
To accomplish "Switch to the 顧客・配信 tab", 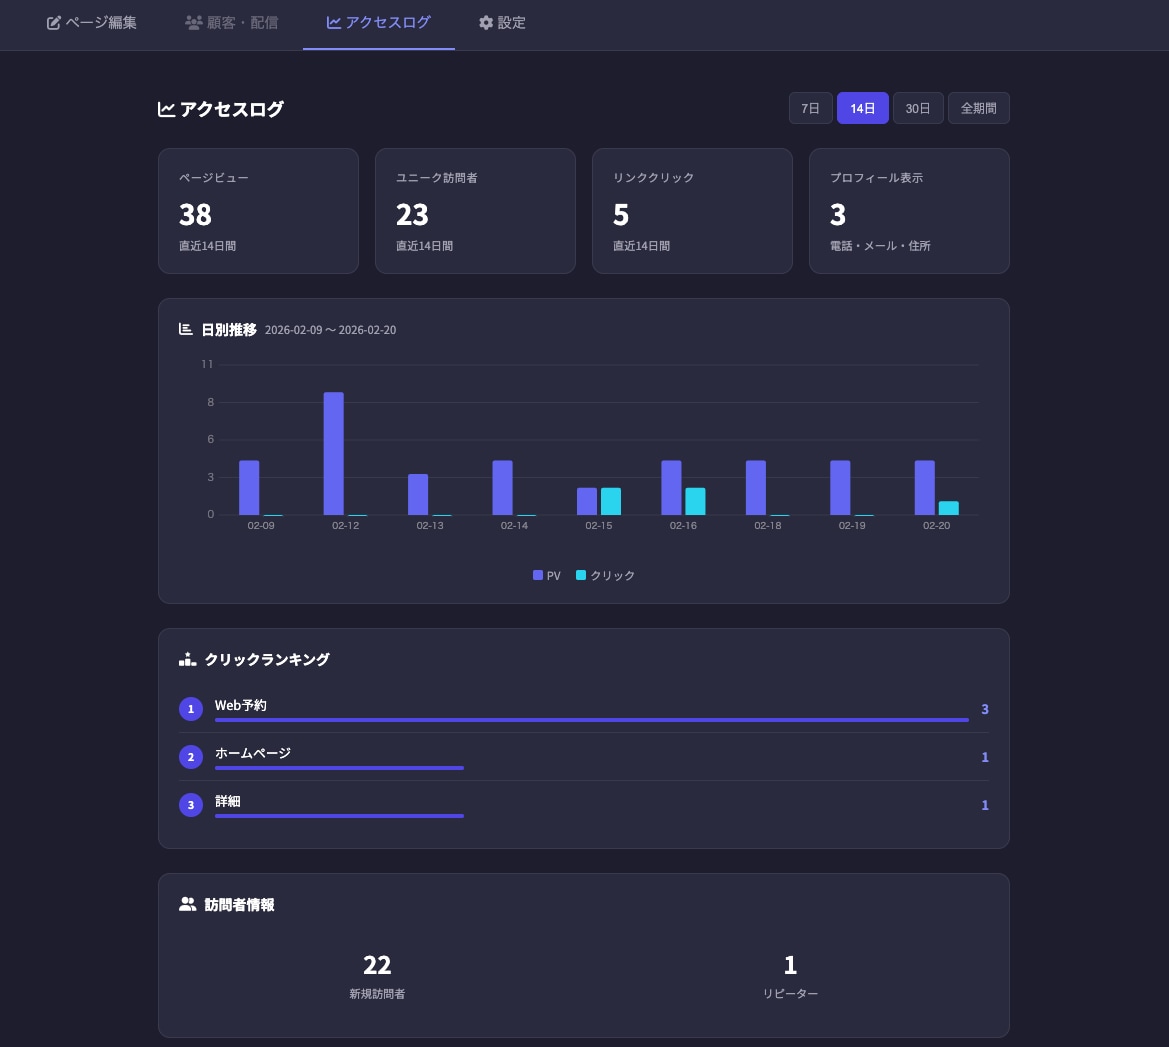I will pyautogui.click(x=232, y=23).
